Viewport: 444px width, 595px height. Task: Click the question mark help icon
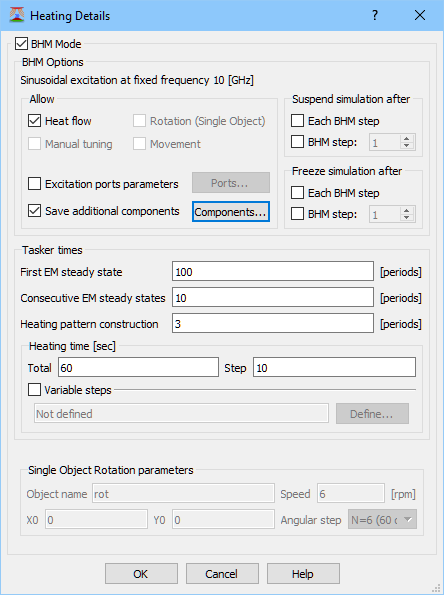coord(375,15)
